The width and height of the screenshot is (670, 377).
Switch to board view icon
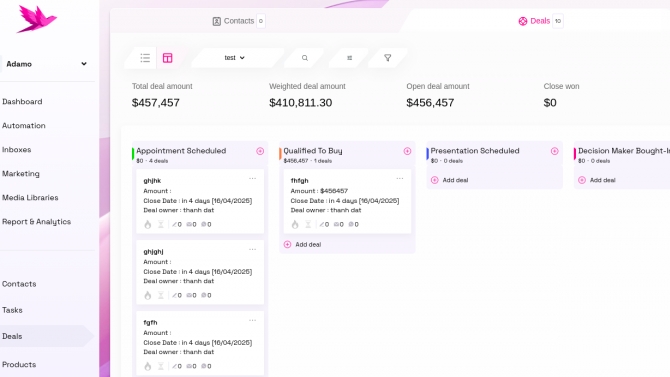tap(168, 58)
